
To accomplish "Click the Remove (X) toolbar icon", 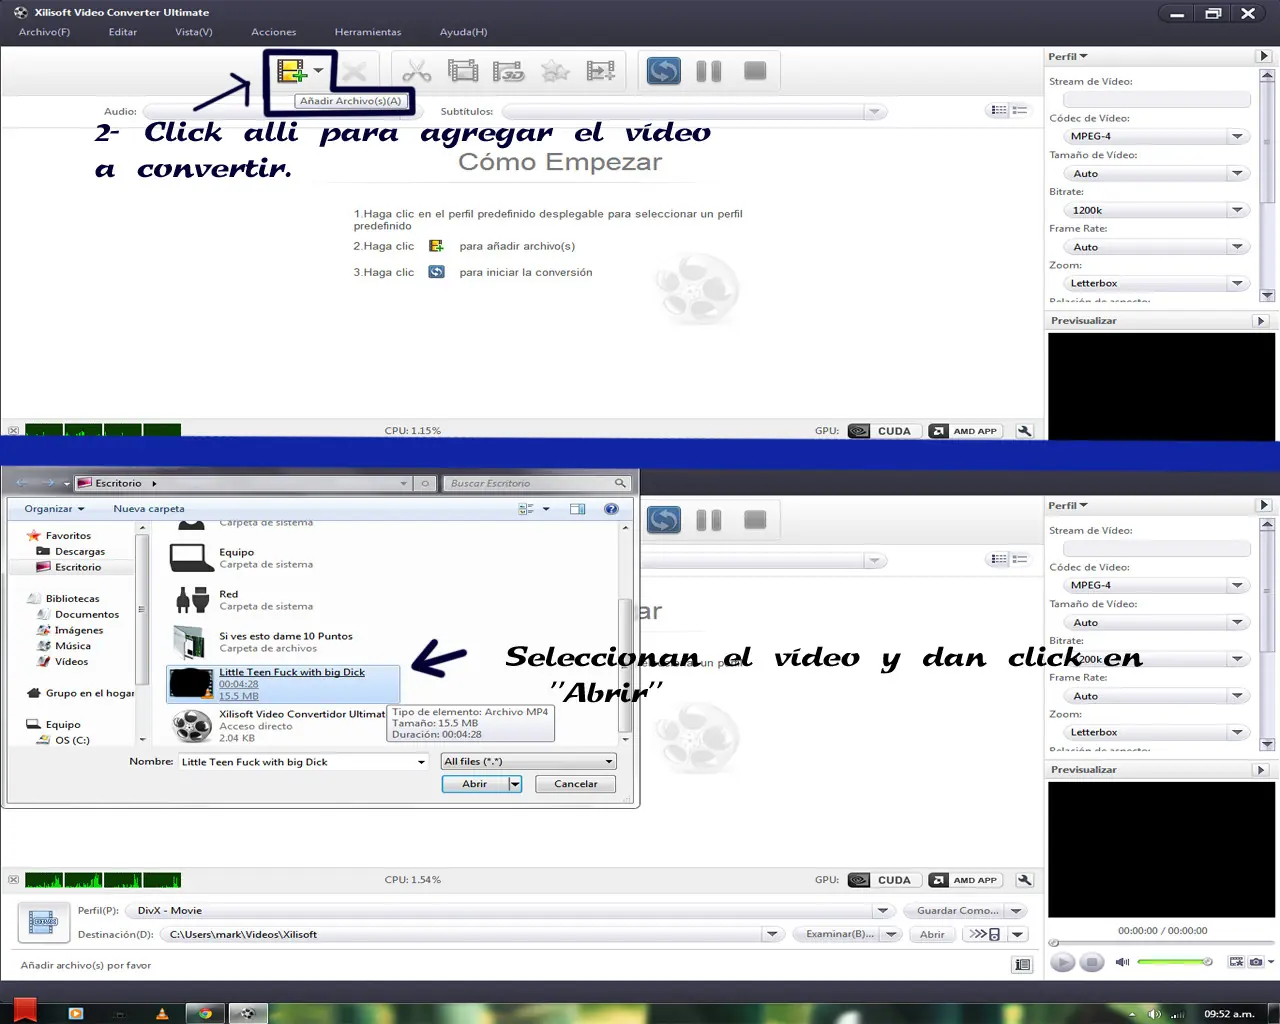I will [x=354, y=71].
